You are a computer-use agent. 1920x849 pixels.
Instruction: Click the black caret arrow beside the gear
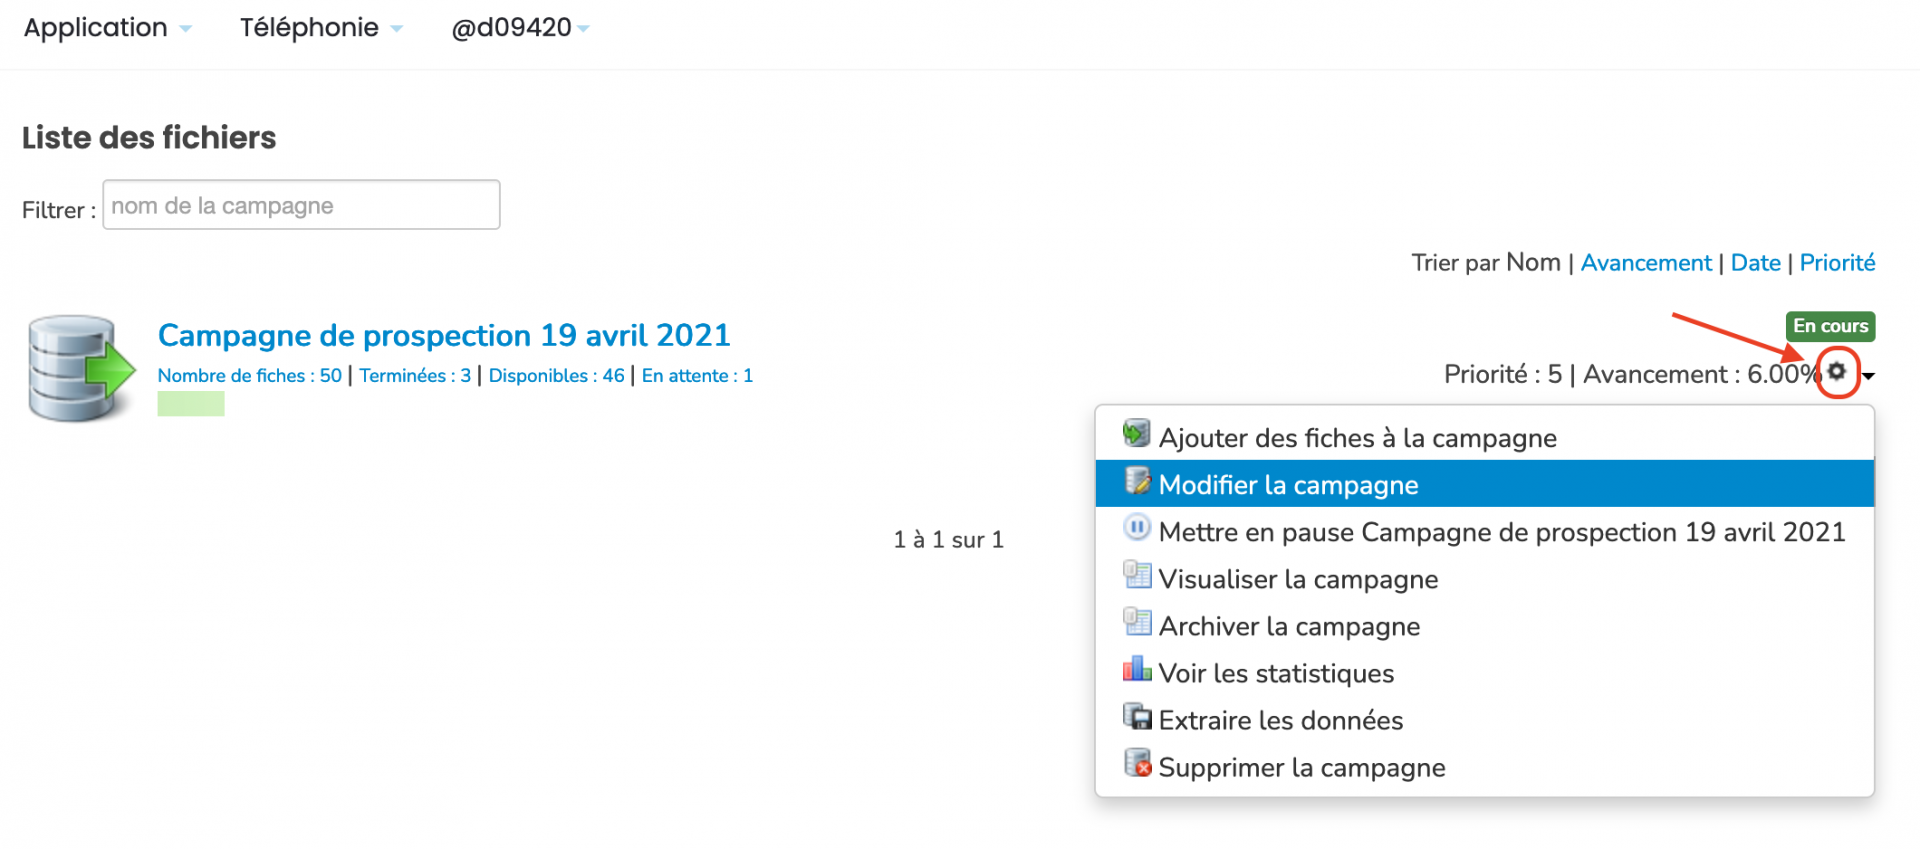point(1868,376)
